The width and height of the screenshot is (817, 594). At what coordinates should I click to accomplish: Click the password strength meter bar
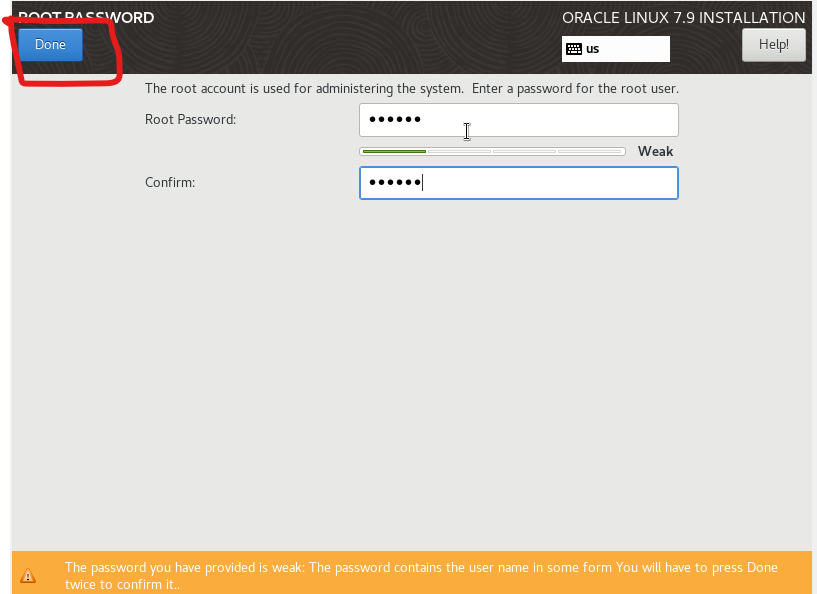492,152
